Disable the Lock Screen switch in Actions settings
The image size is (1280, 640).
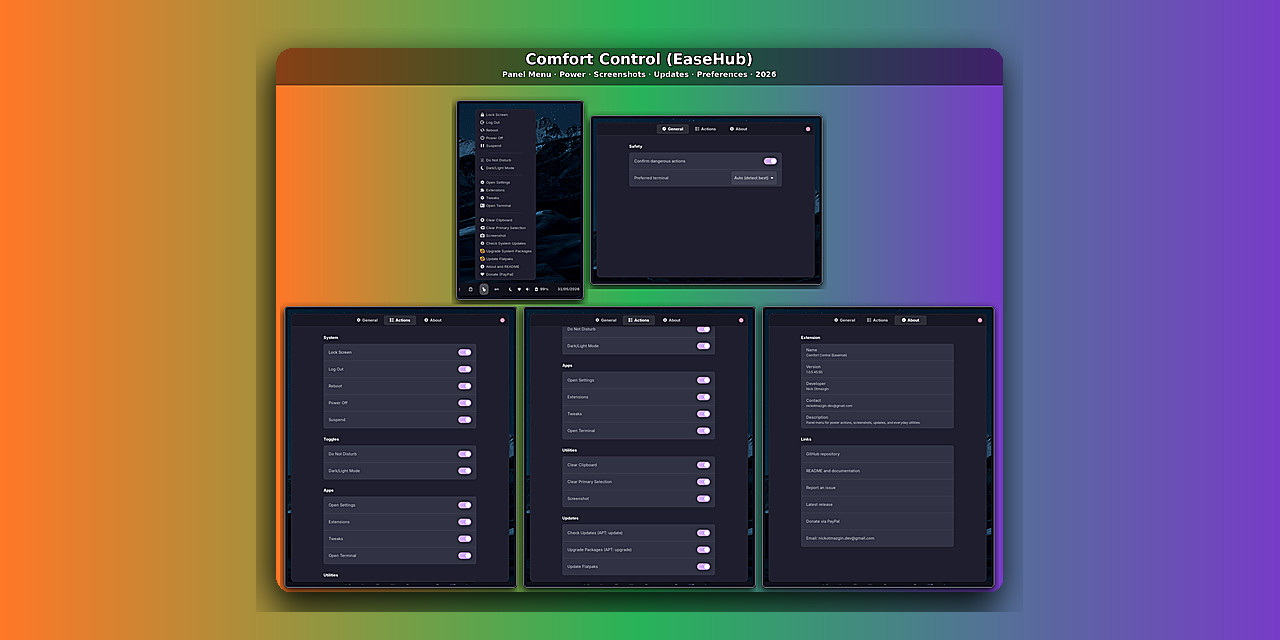pyautogui.click(x=464, y=352)
